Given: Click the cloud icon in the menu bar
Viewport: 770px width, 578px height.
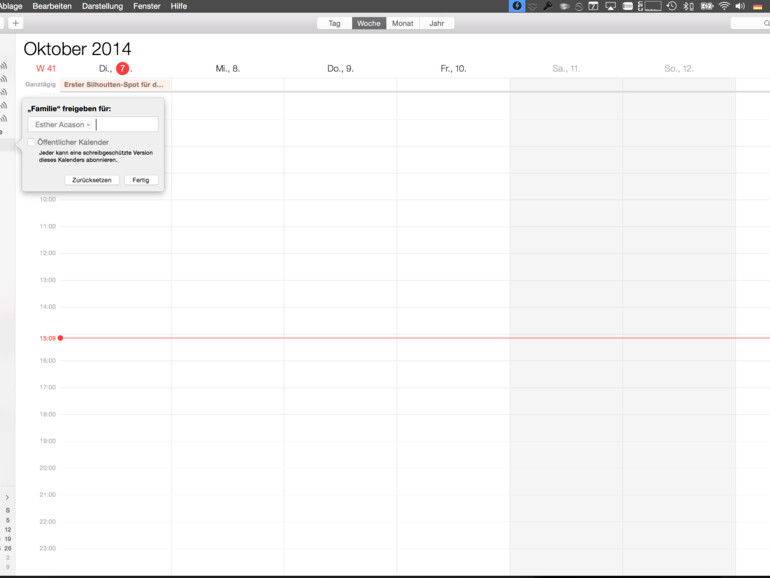Looking at the screenshot, I should [x=564, y=6].
